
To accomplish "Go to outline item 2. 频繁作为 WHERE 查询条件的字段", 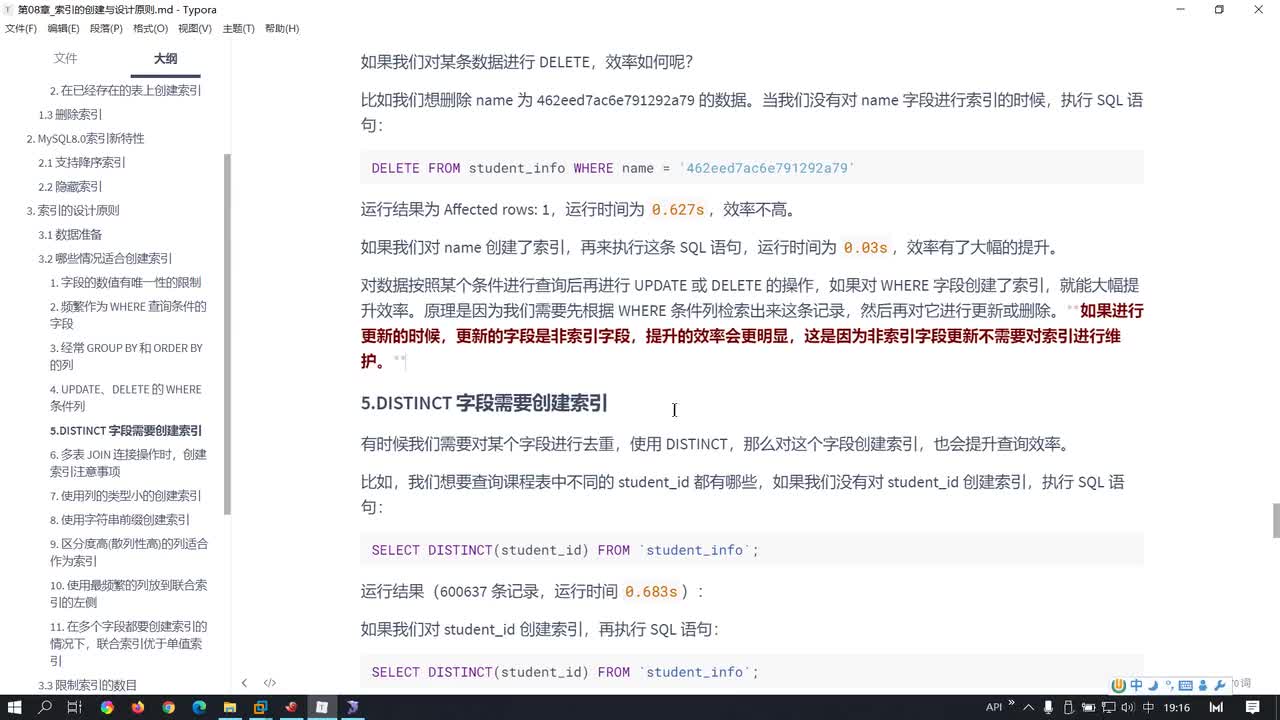I will 128,315.
